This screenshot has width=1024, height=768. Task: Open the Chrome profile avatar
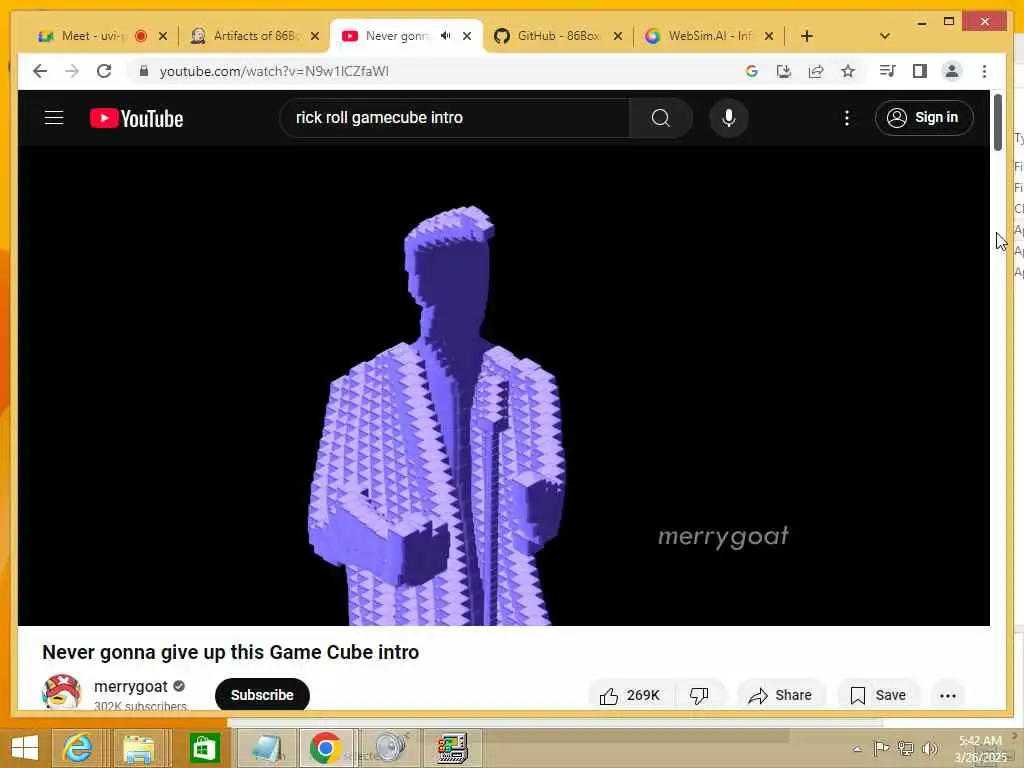952,71
